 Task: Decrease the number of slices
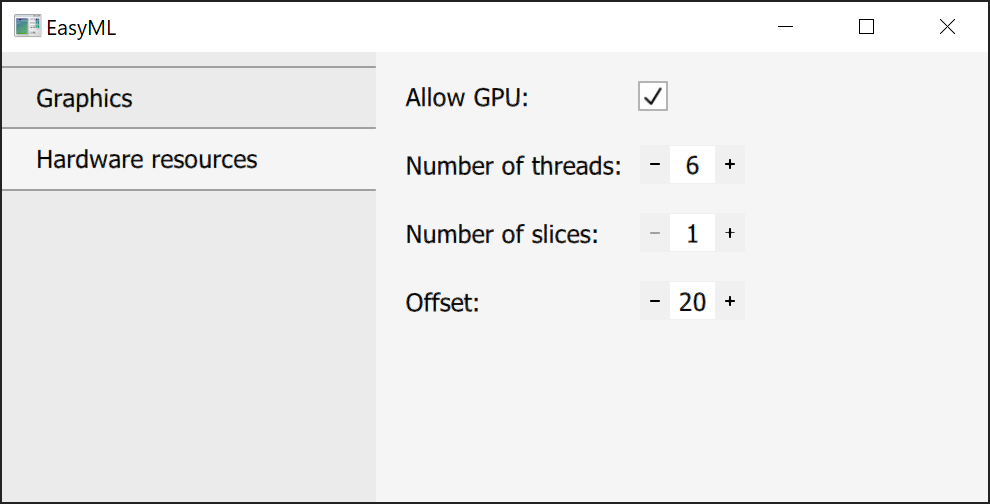click(655, 233)
